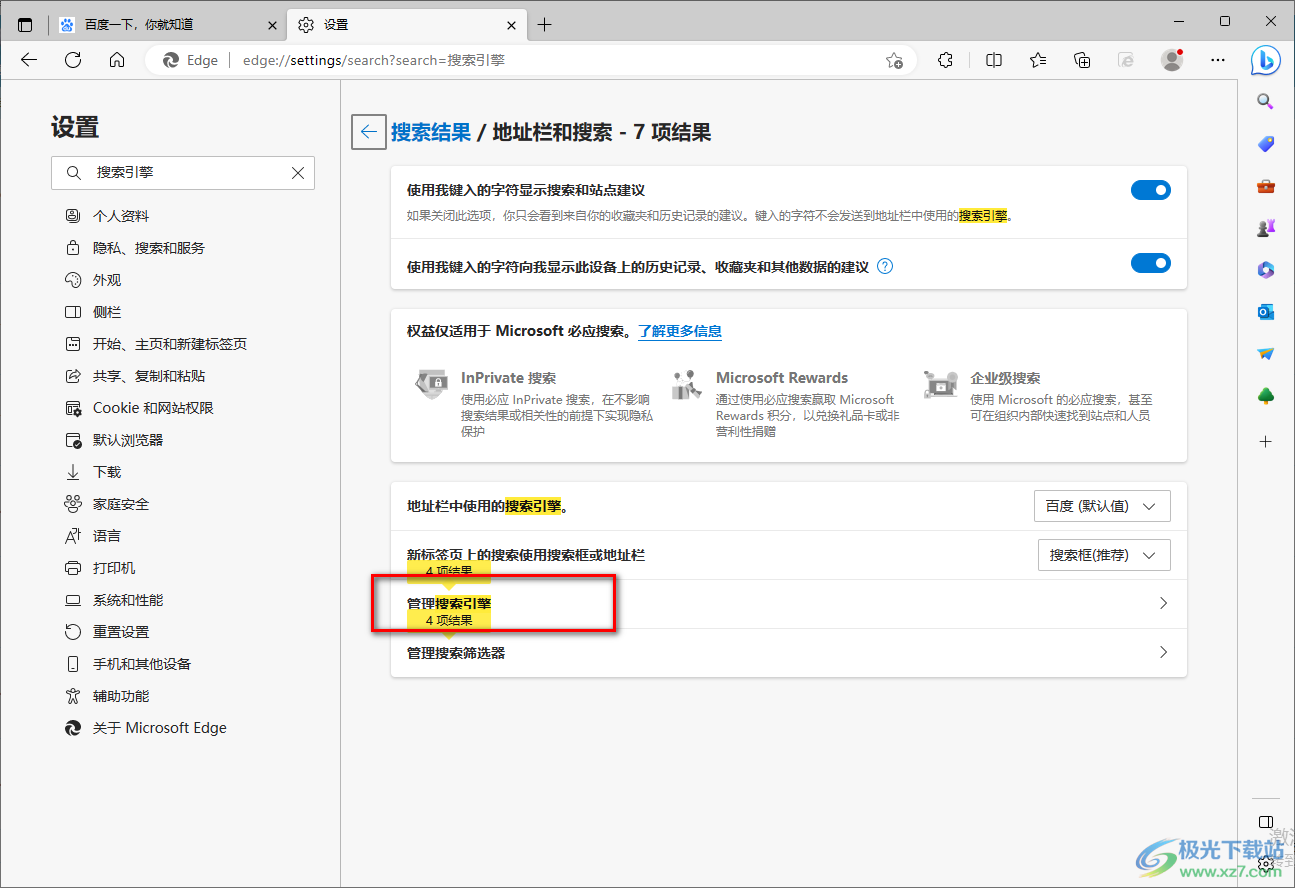
Task: Expand the 管理搜索筛选器 row chevron
Action: pos(1163,652)
